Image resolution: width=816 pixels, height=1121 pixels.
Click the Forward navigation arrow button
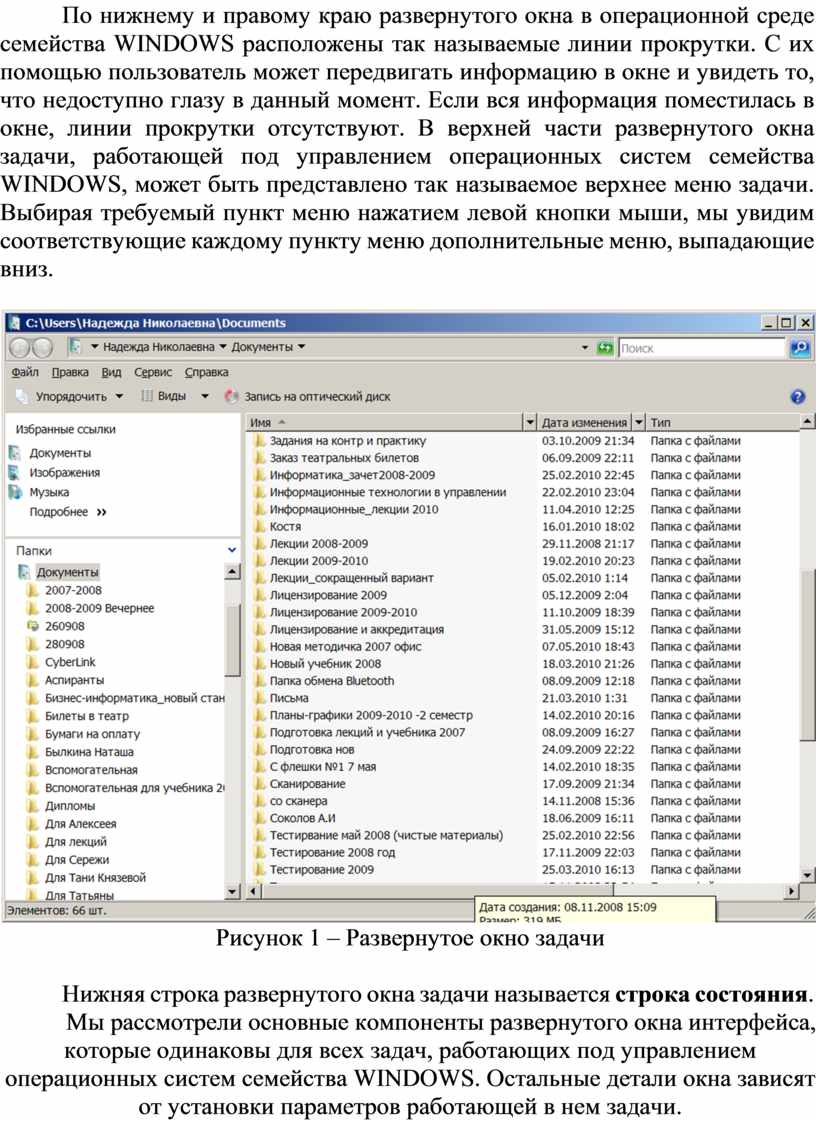43,347
